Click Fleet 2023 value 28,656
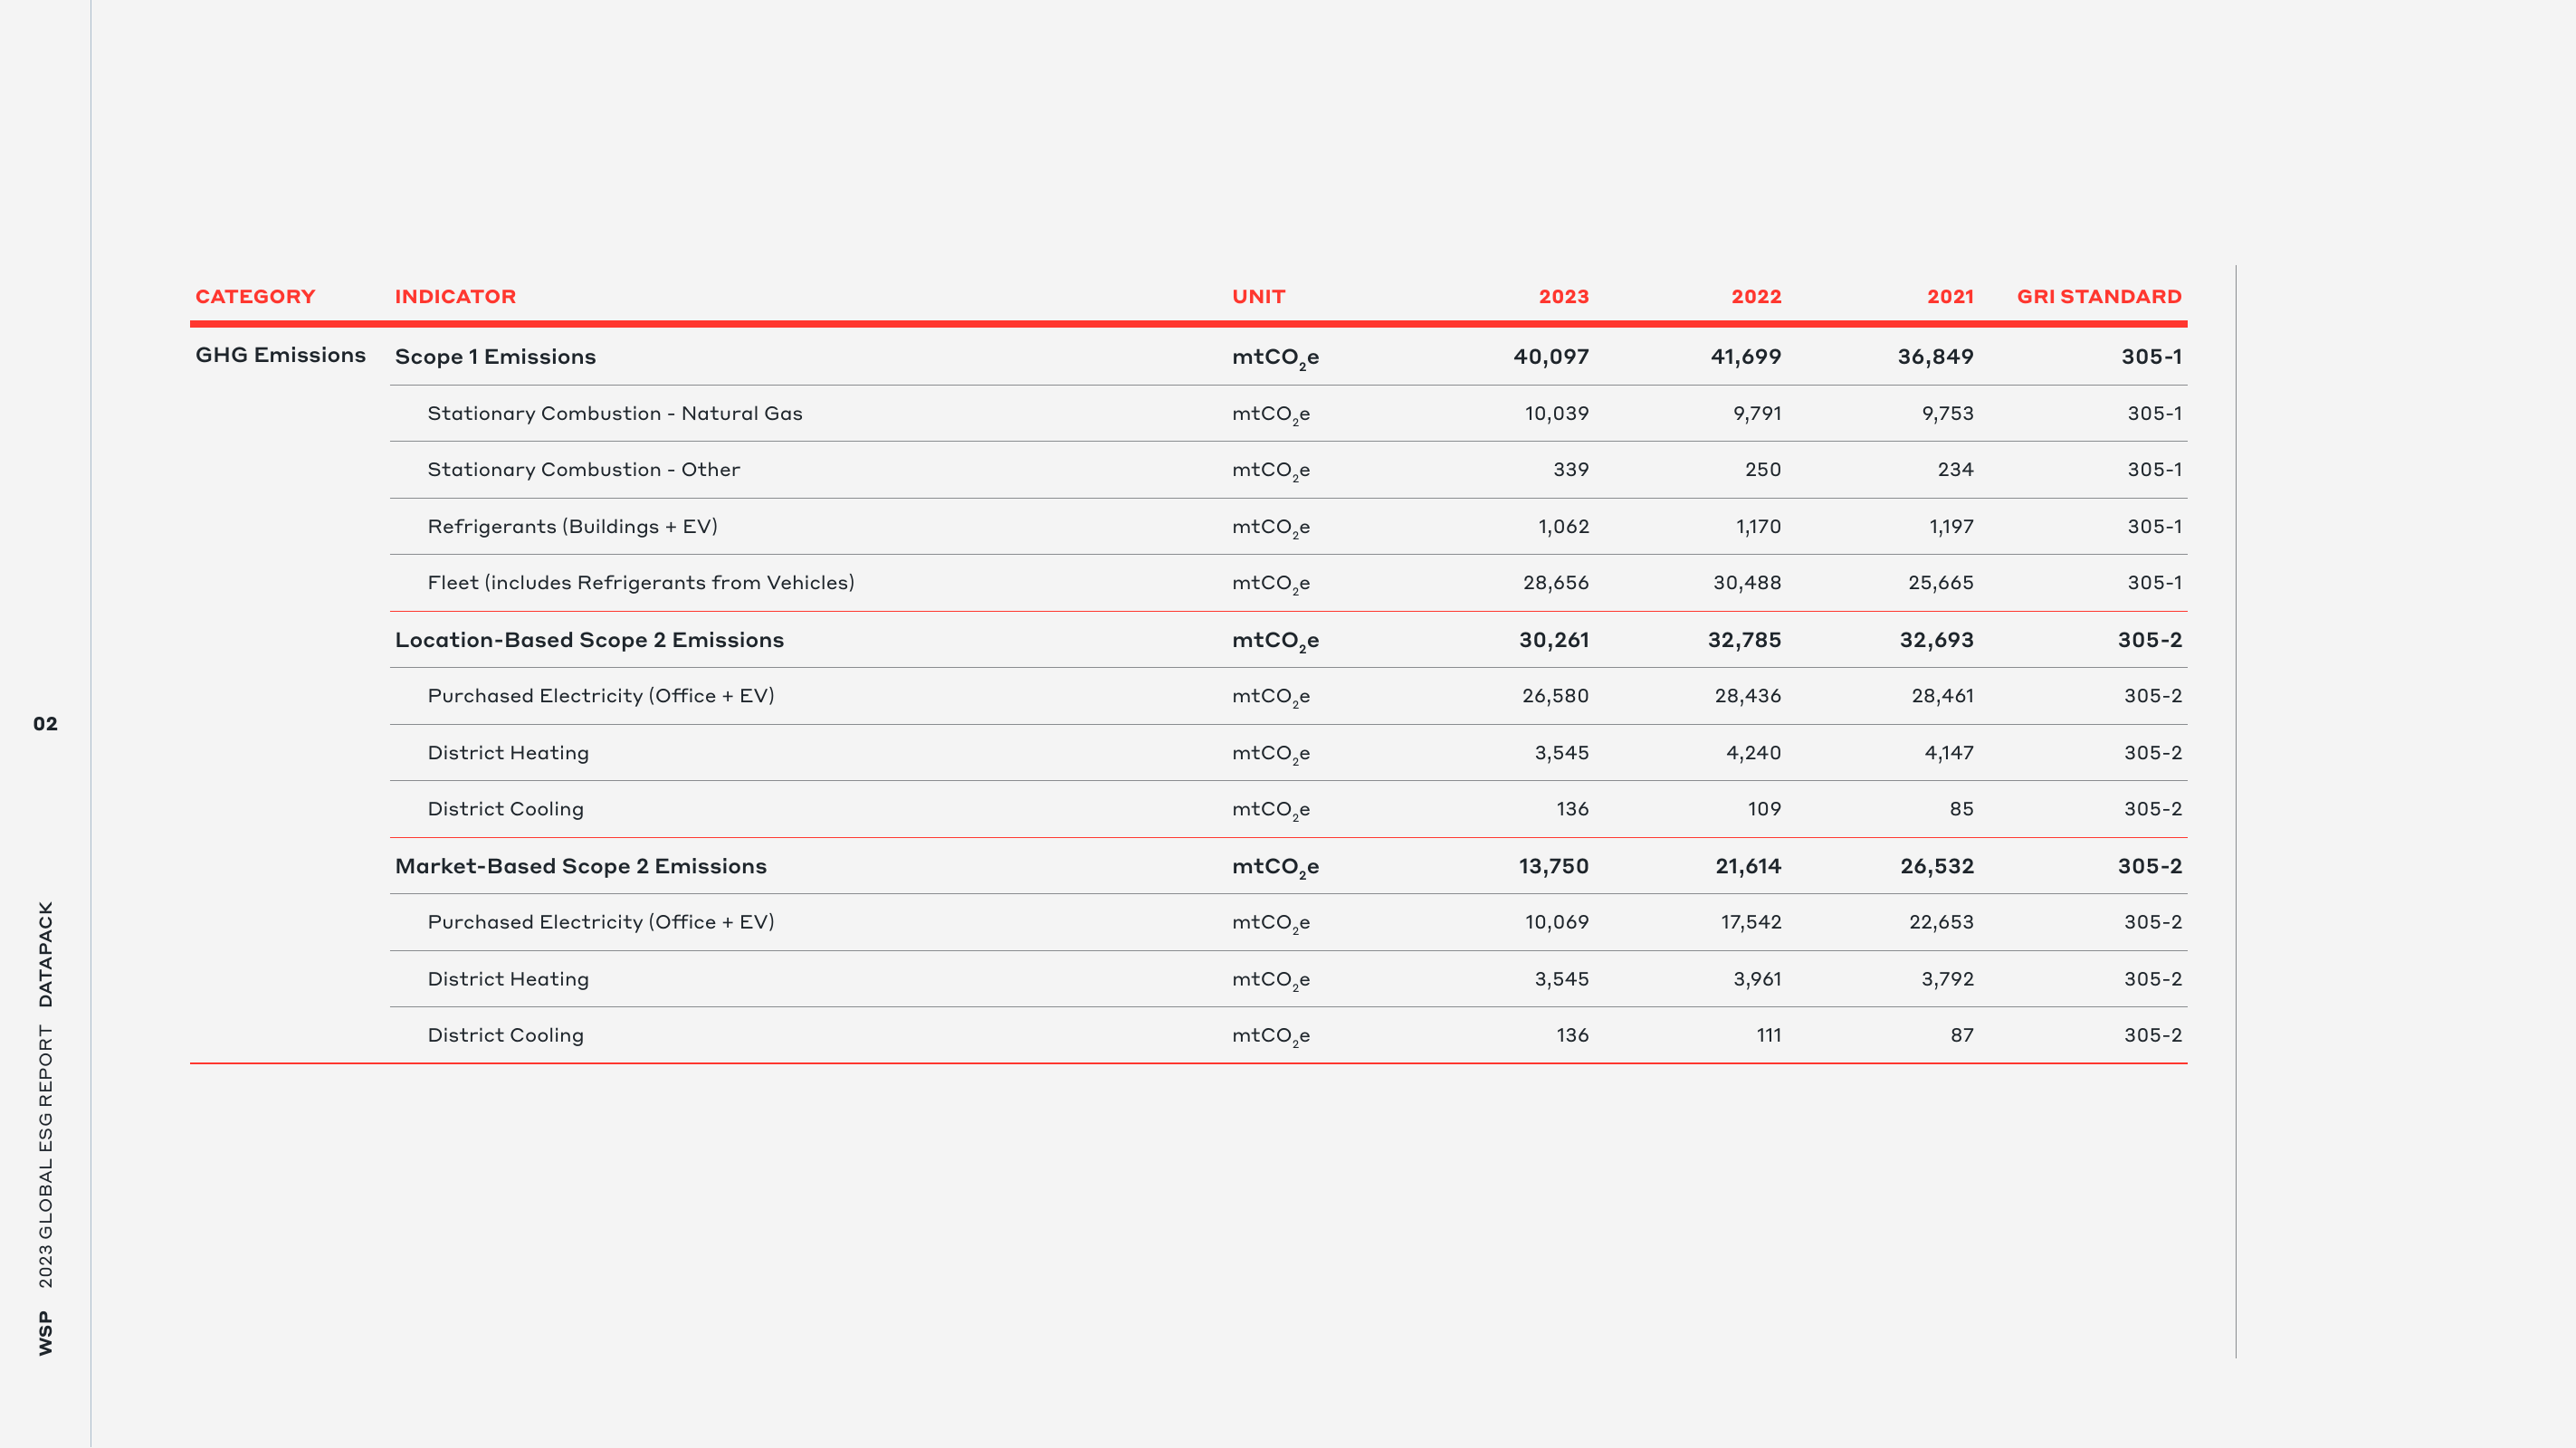Image resolution: width=2576 pixels, height=1448 pixels. point(1556,583)
